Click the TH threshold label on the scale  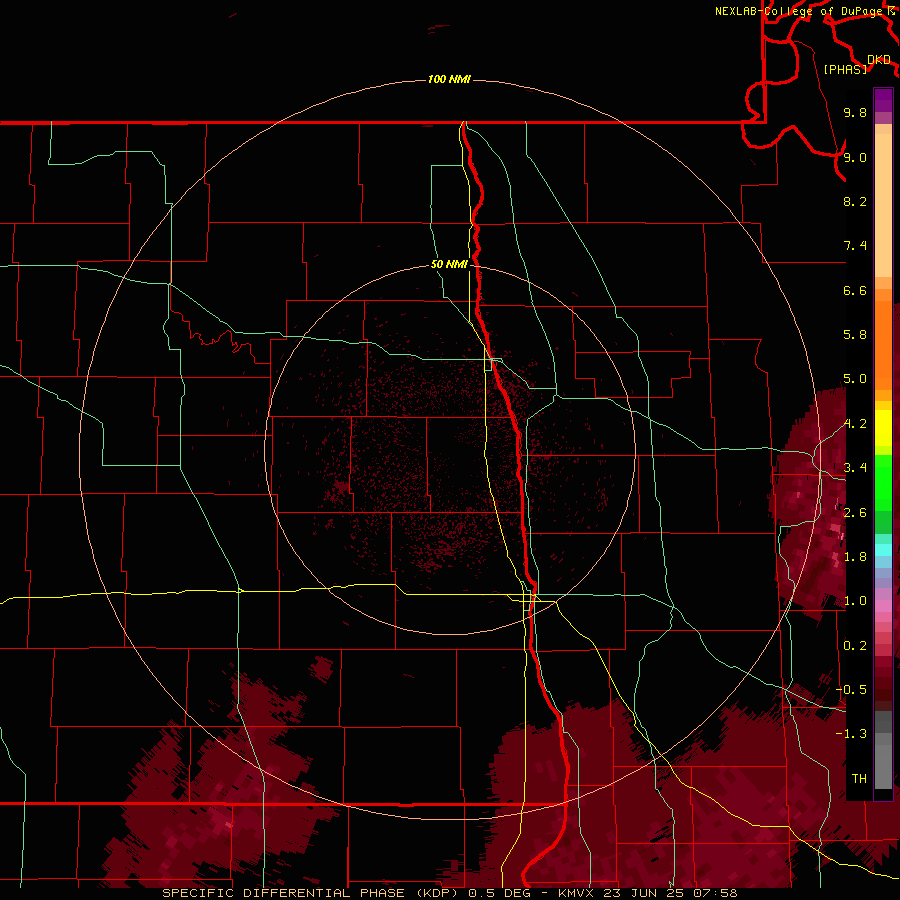[x=859, y=779]
